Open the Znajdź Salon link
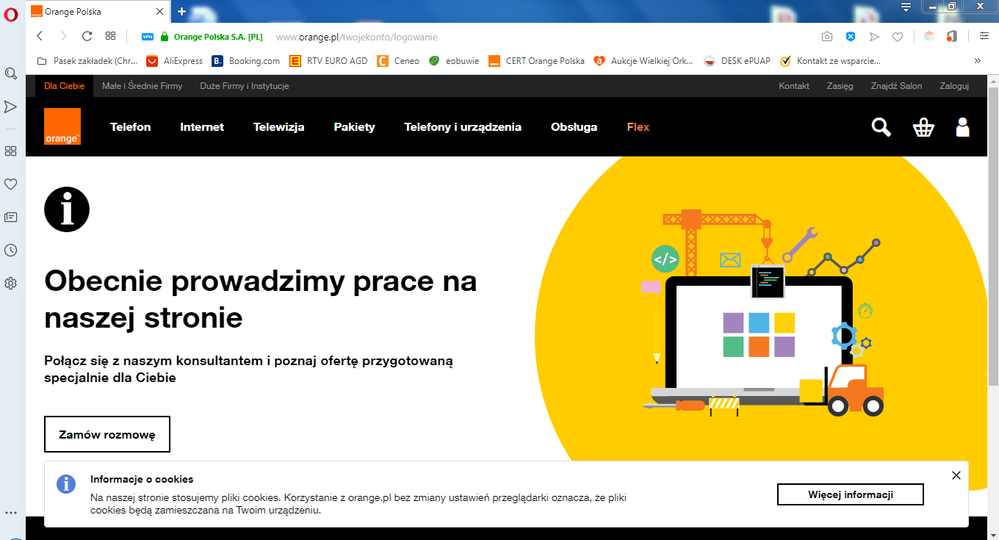The image size is (999, 540). coord(896,86)
